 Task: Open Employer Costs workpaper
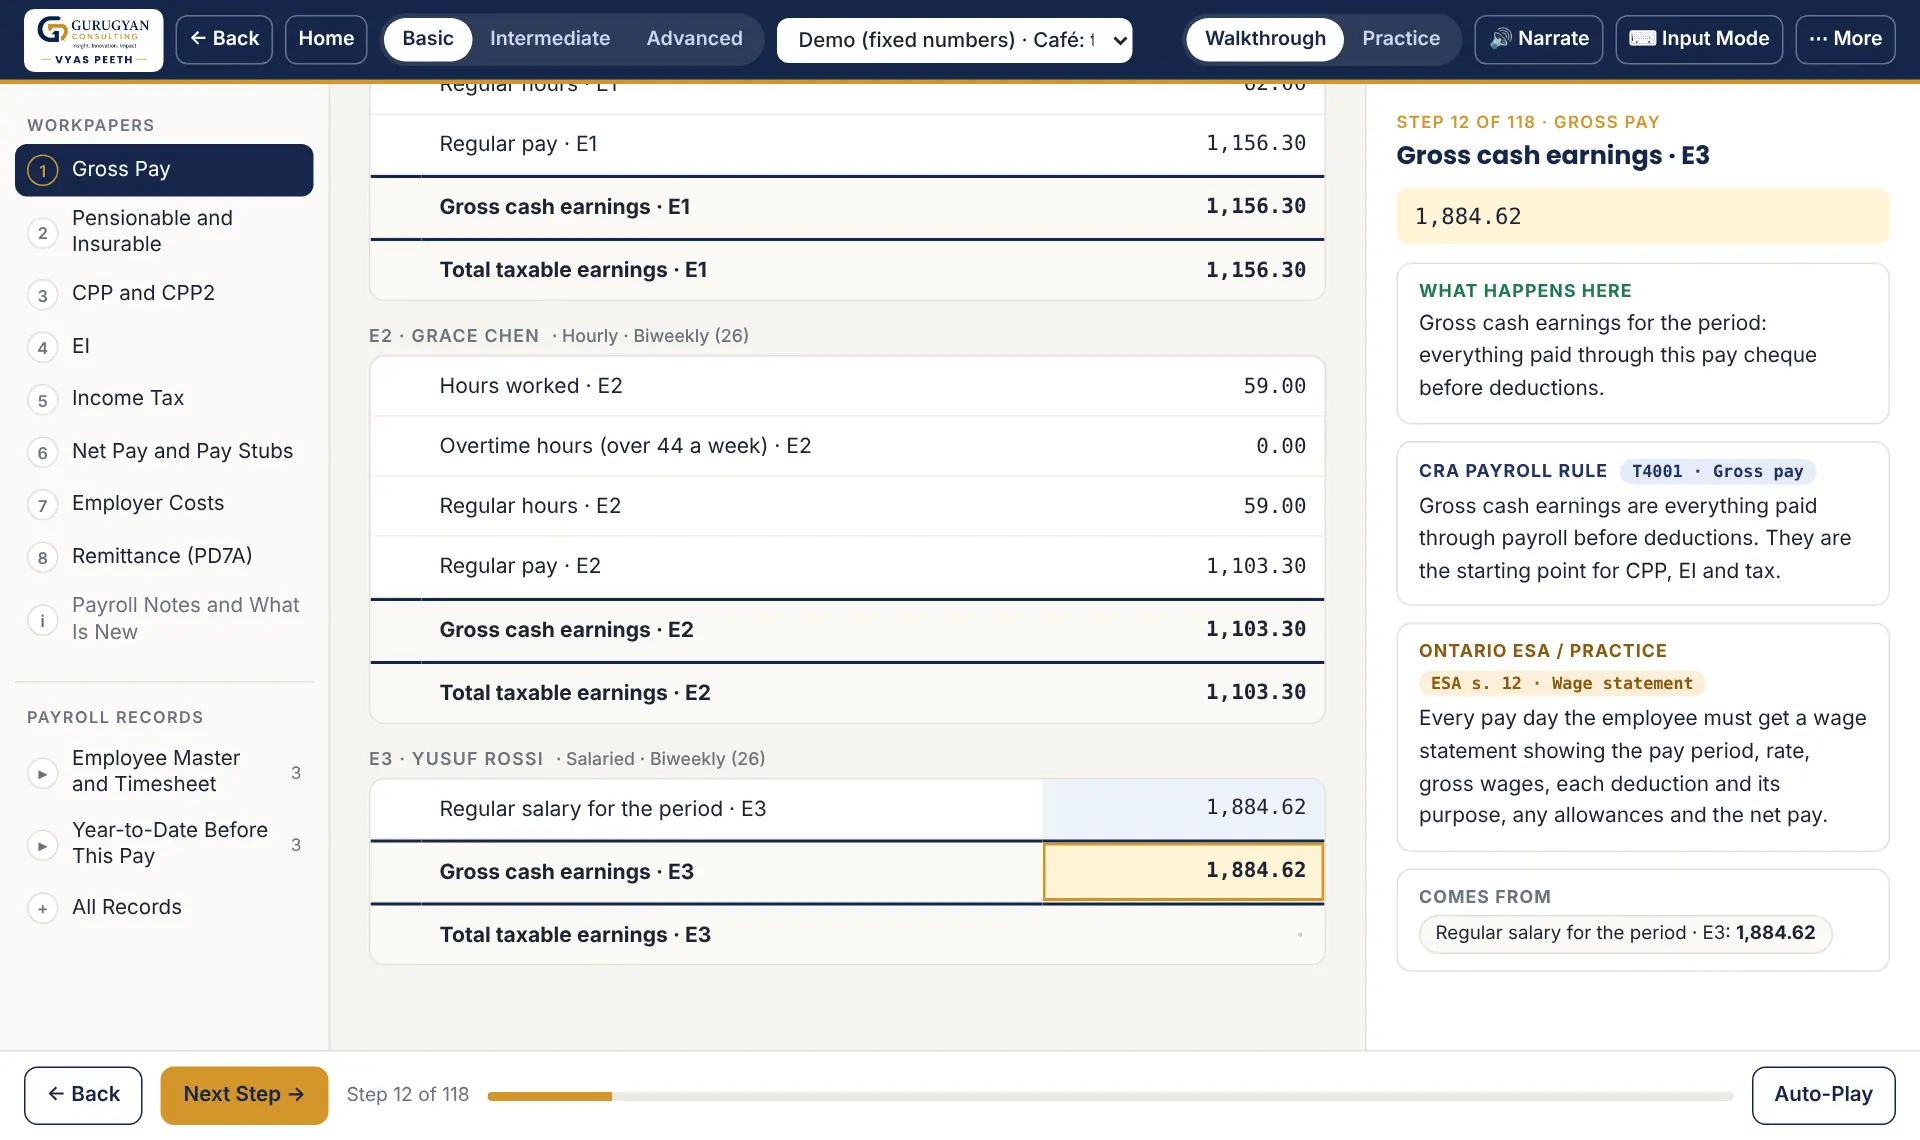tap(164, 504)
